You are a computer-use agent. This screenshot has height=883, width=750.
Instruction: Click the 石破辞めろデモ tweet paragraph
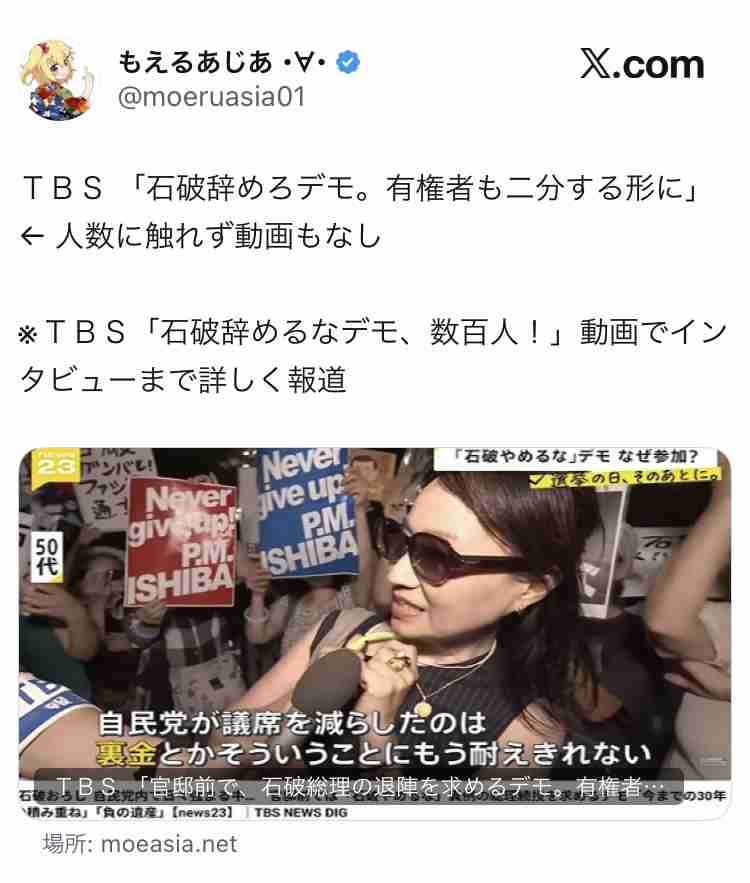click(361, 212)
